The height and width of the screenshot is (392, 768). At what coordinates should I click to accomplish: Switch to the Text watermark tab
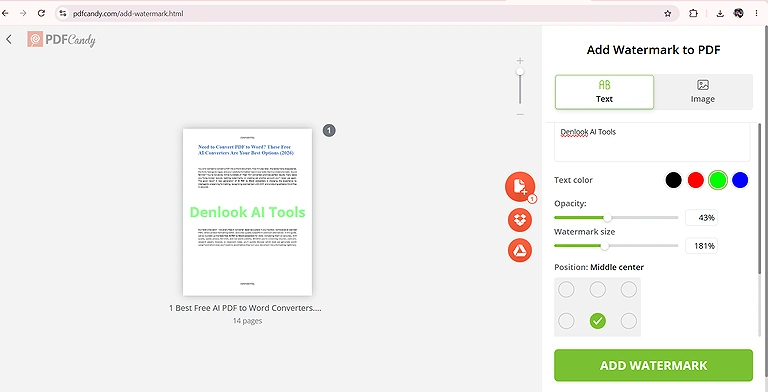[604, 92]
